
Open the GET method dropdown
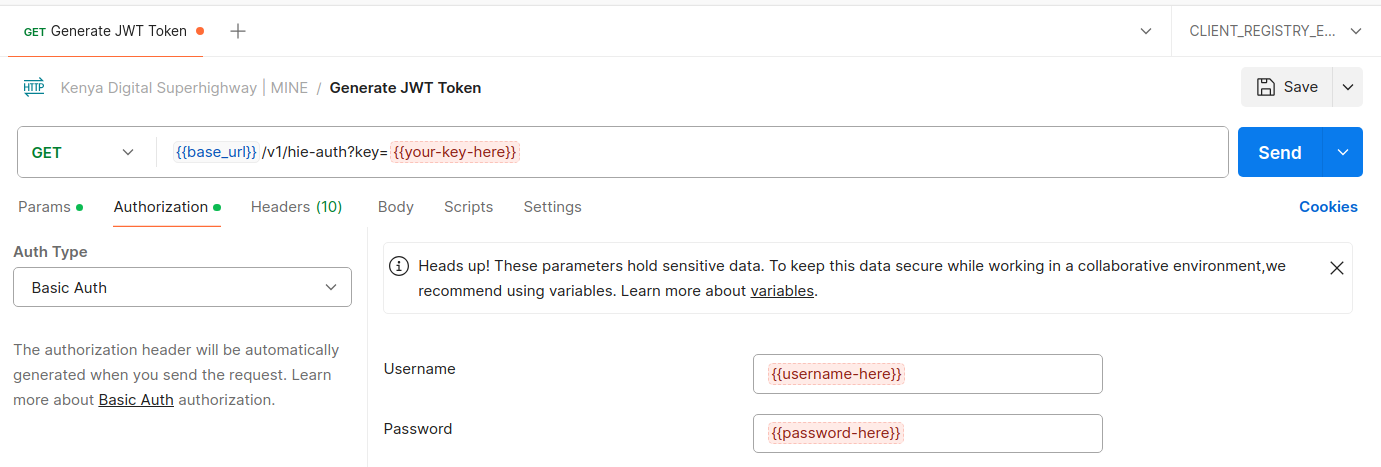[x=85, y=152]
